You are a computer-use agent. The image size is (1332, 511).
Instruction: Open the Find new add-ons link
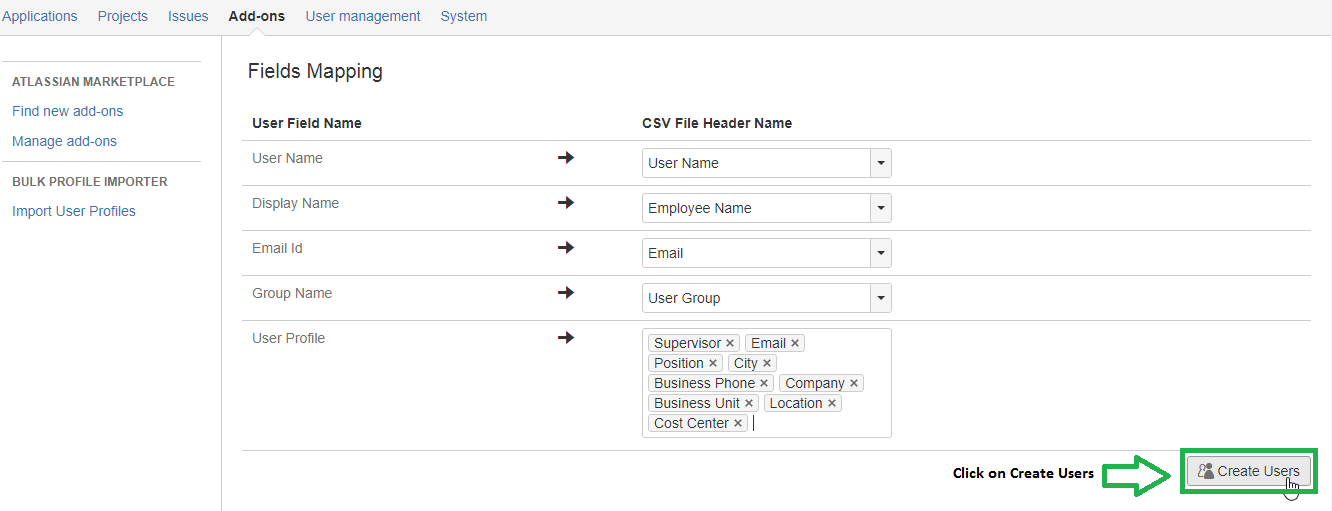(x=68, y=111)
